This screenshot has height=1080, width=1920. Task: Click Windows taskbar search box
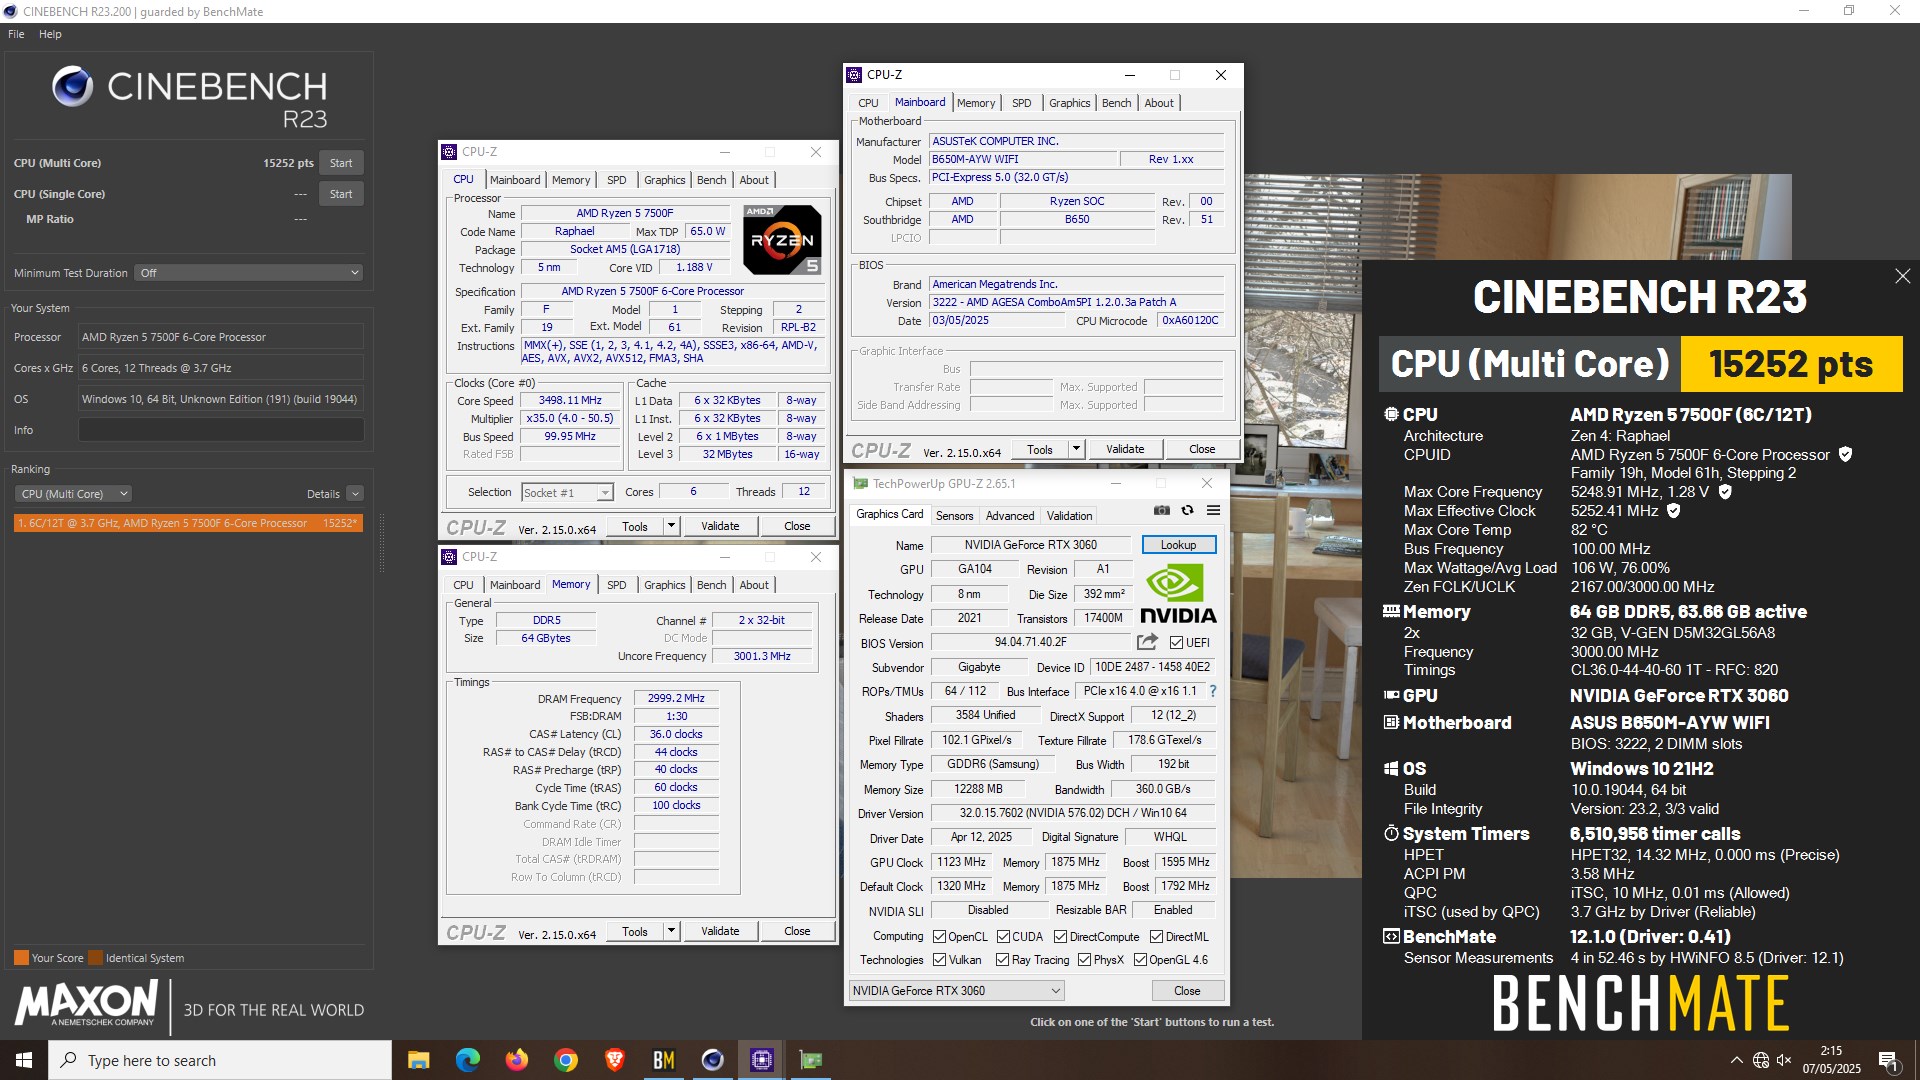coord(220,1060)
